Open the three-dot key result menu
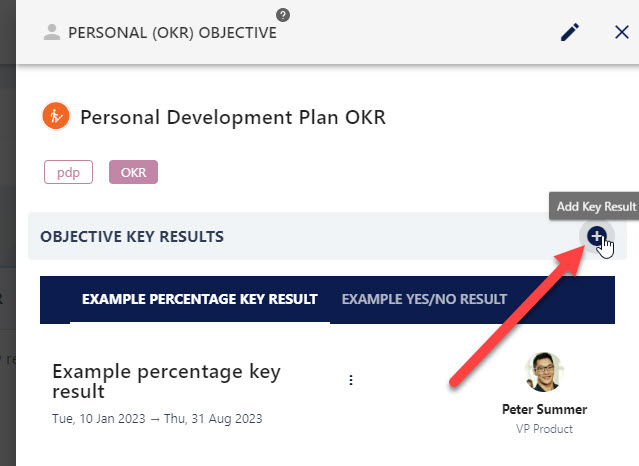 tap(351, 380)
